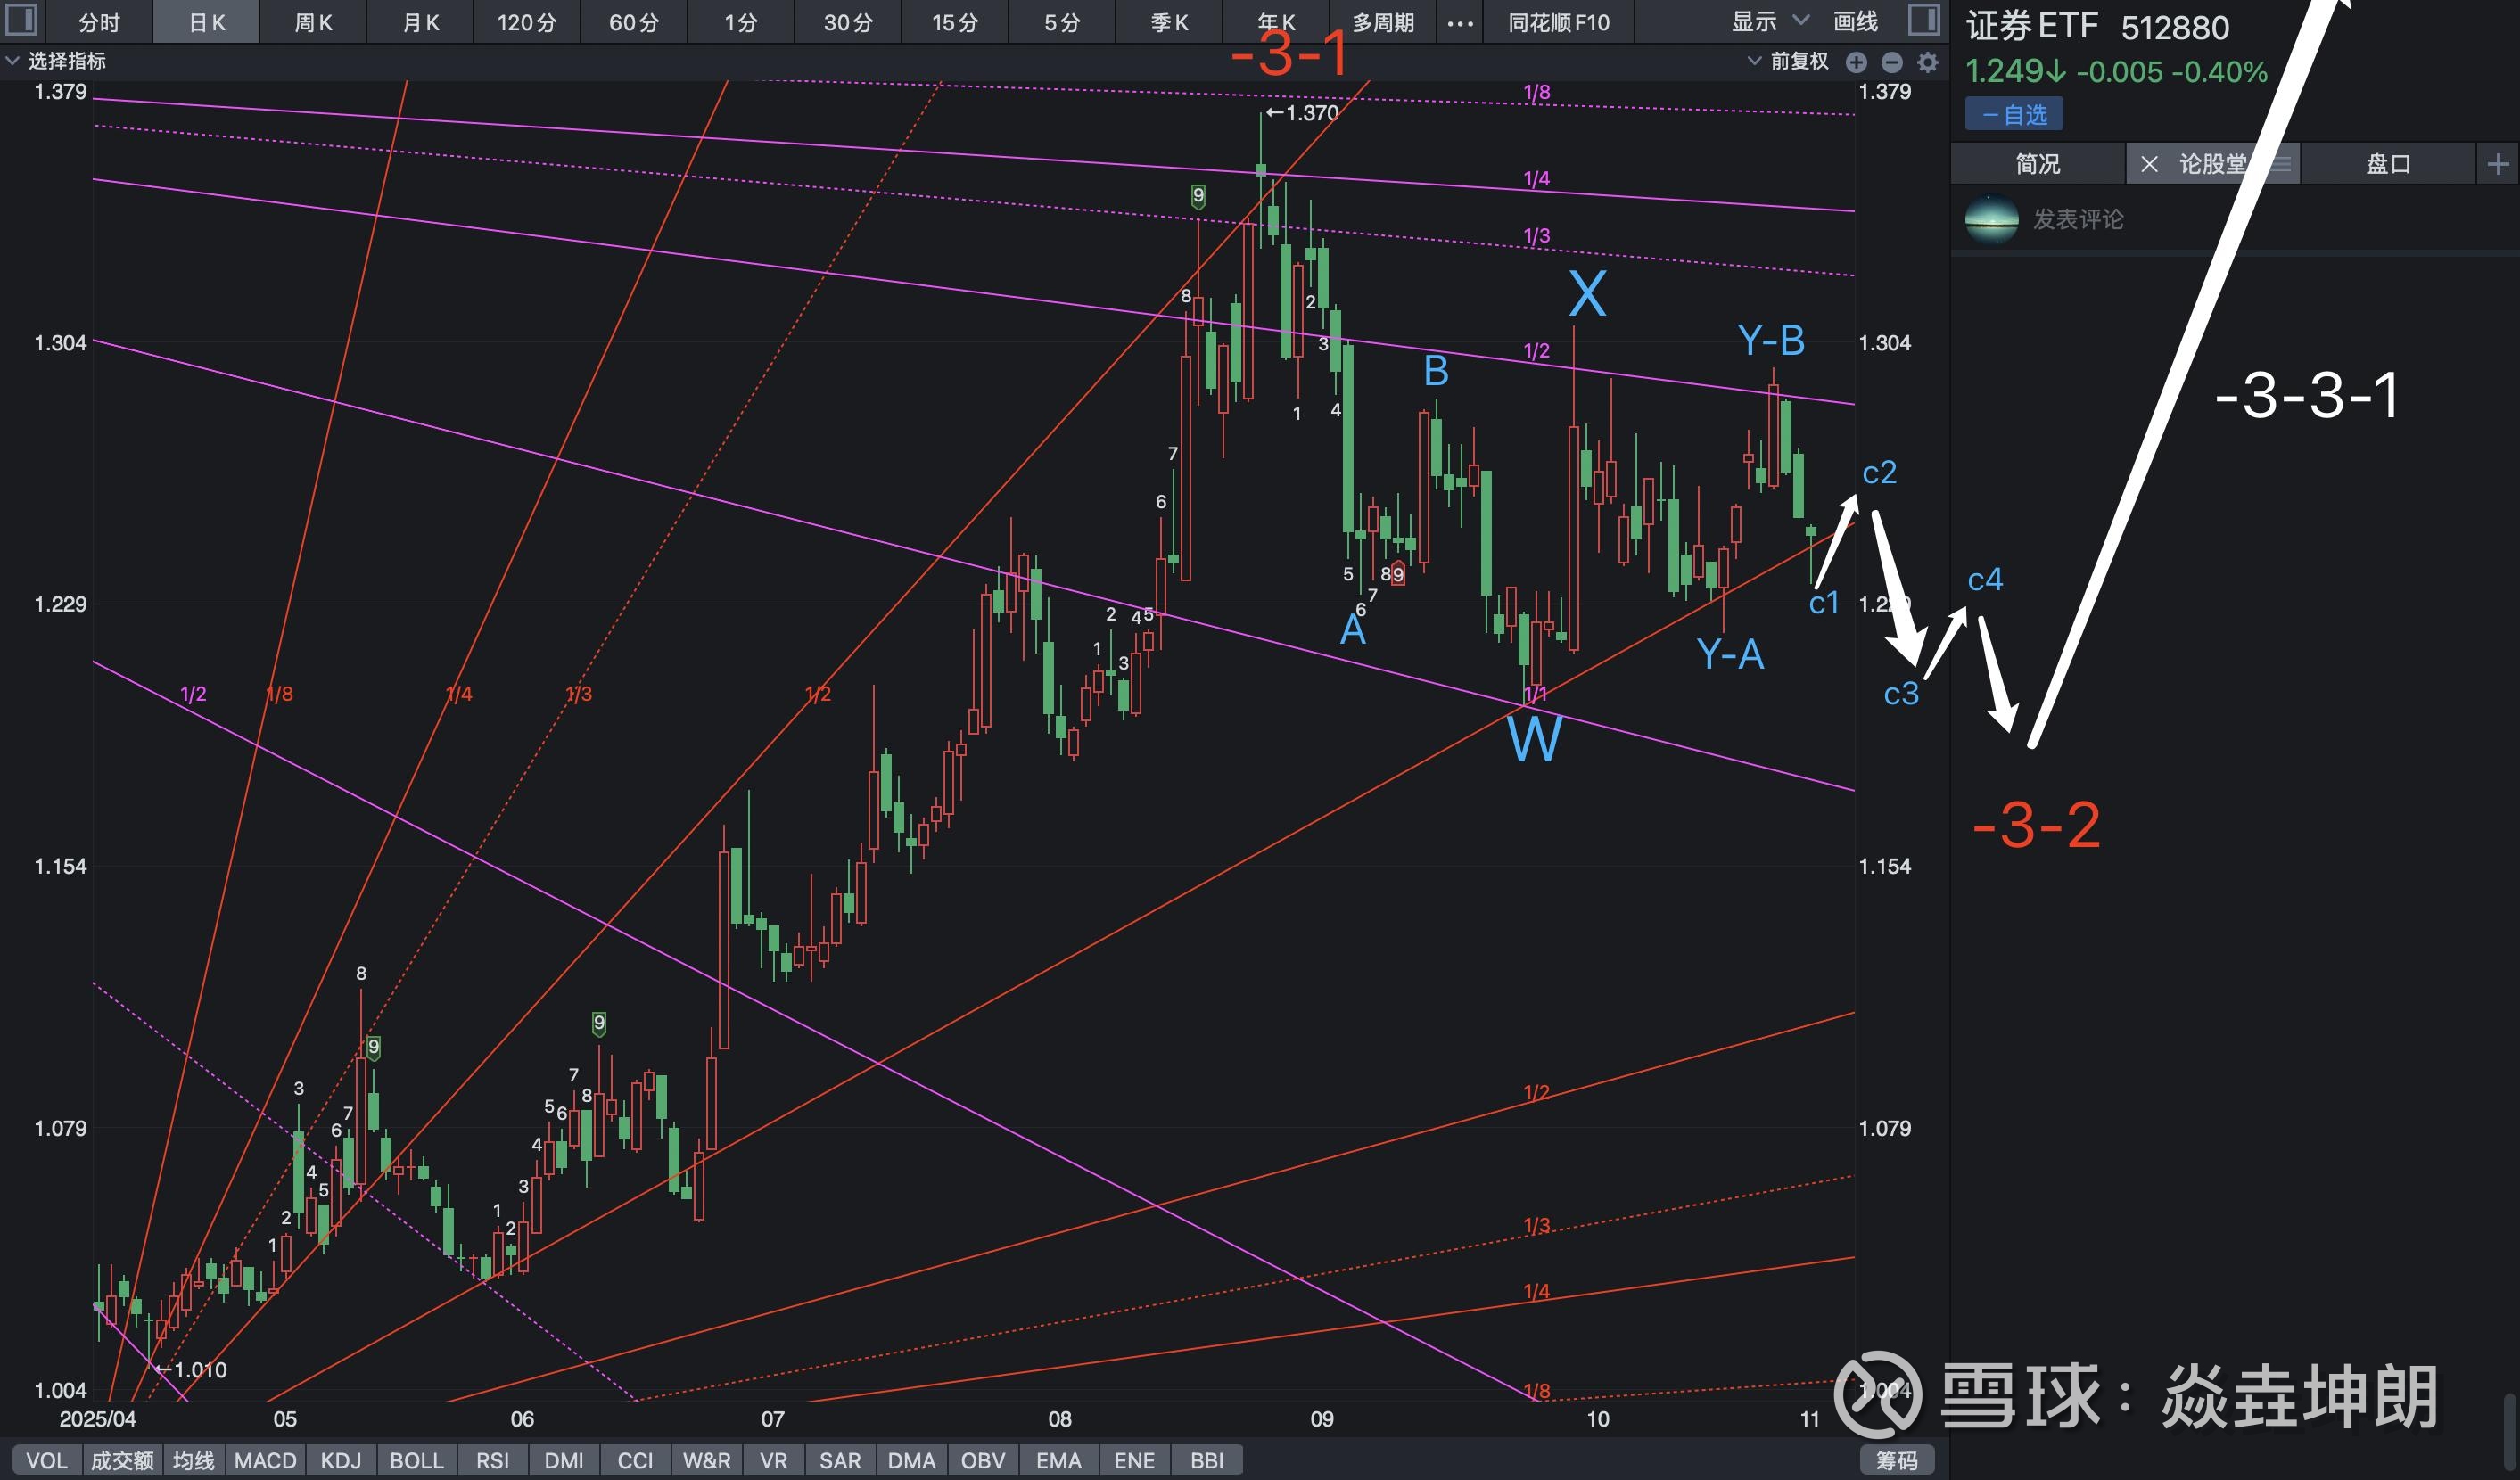The width and height of the screenshot is (2520, 1480).
Task: Toggle the BOLL indicator
Action: coord(416,1460)
